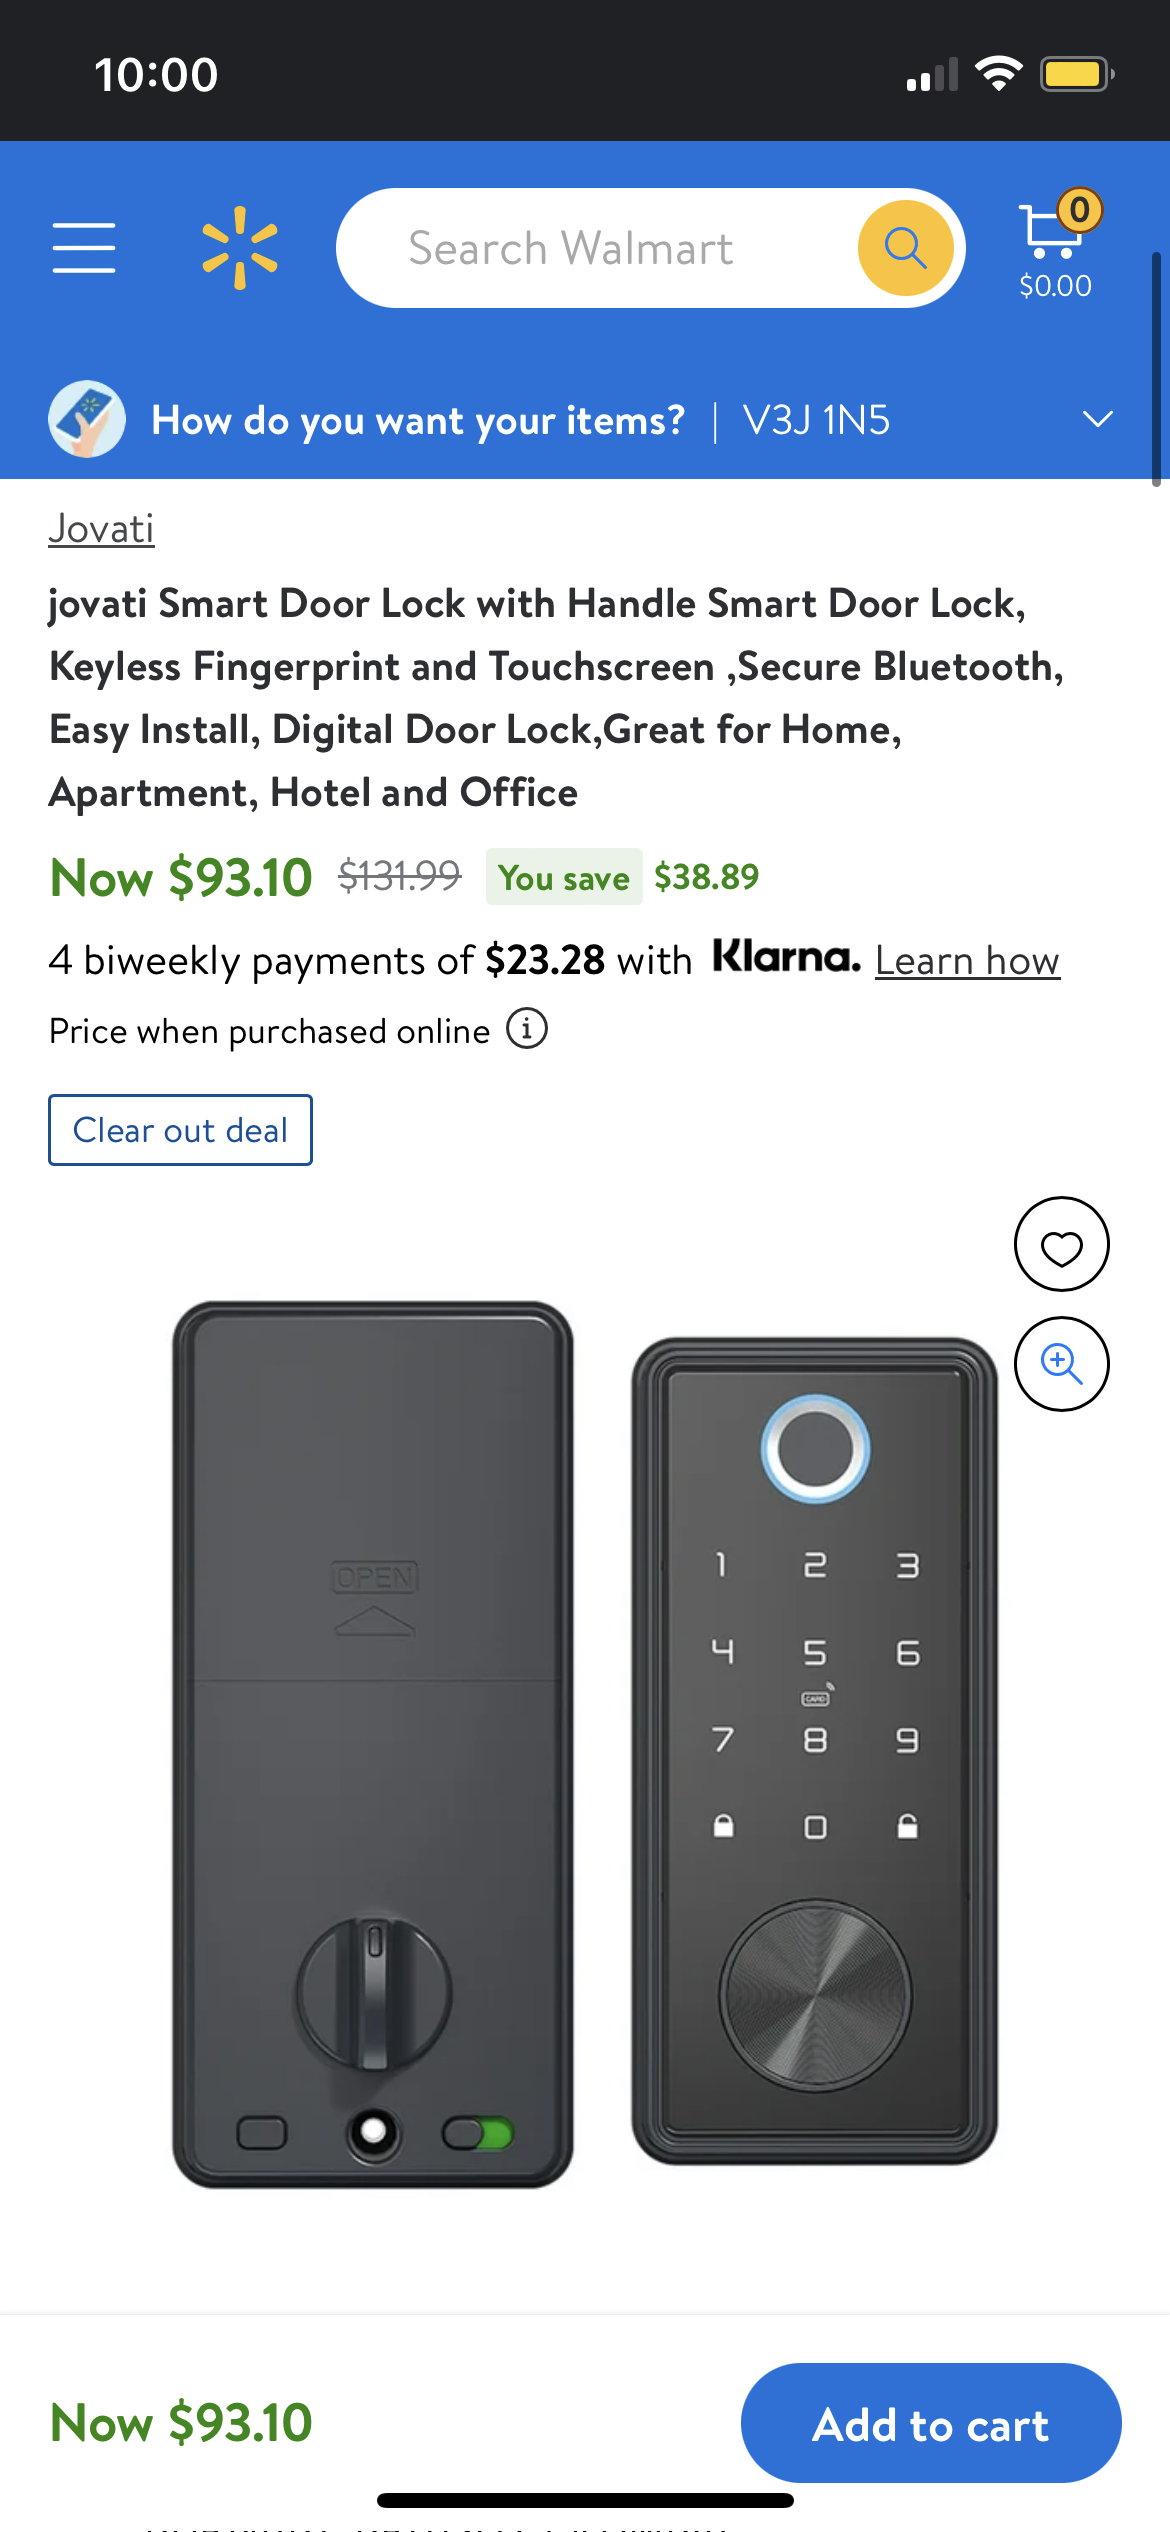The width and height of the screenshot is (1170, 2532).
Task: Select the 'Clear out deal' badge
Action: [180, 1129]
